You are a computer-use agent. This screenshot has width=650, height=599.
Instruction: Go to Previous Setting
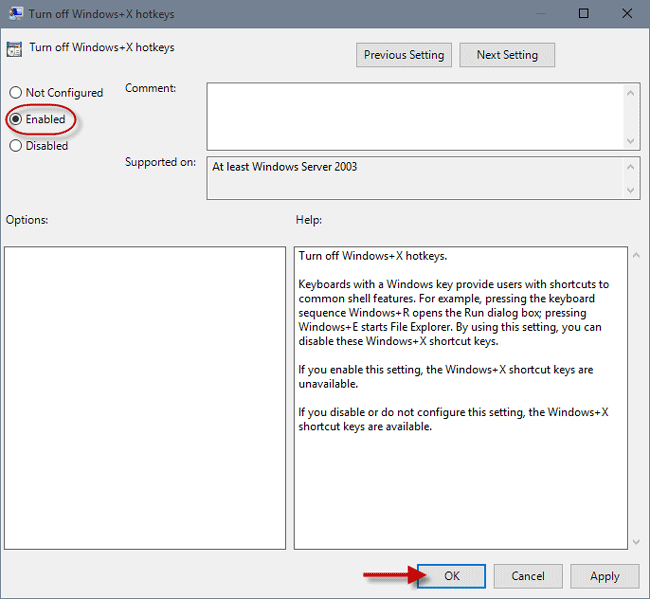coord(404,55)
